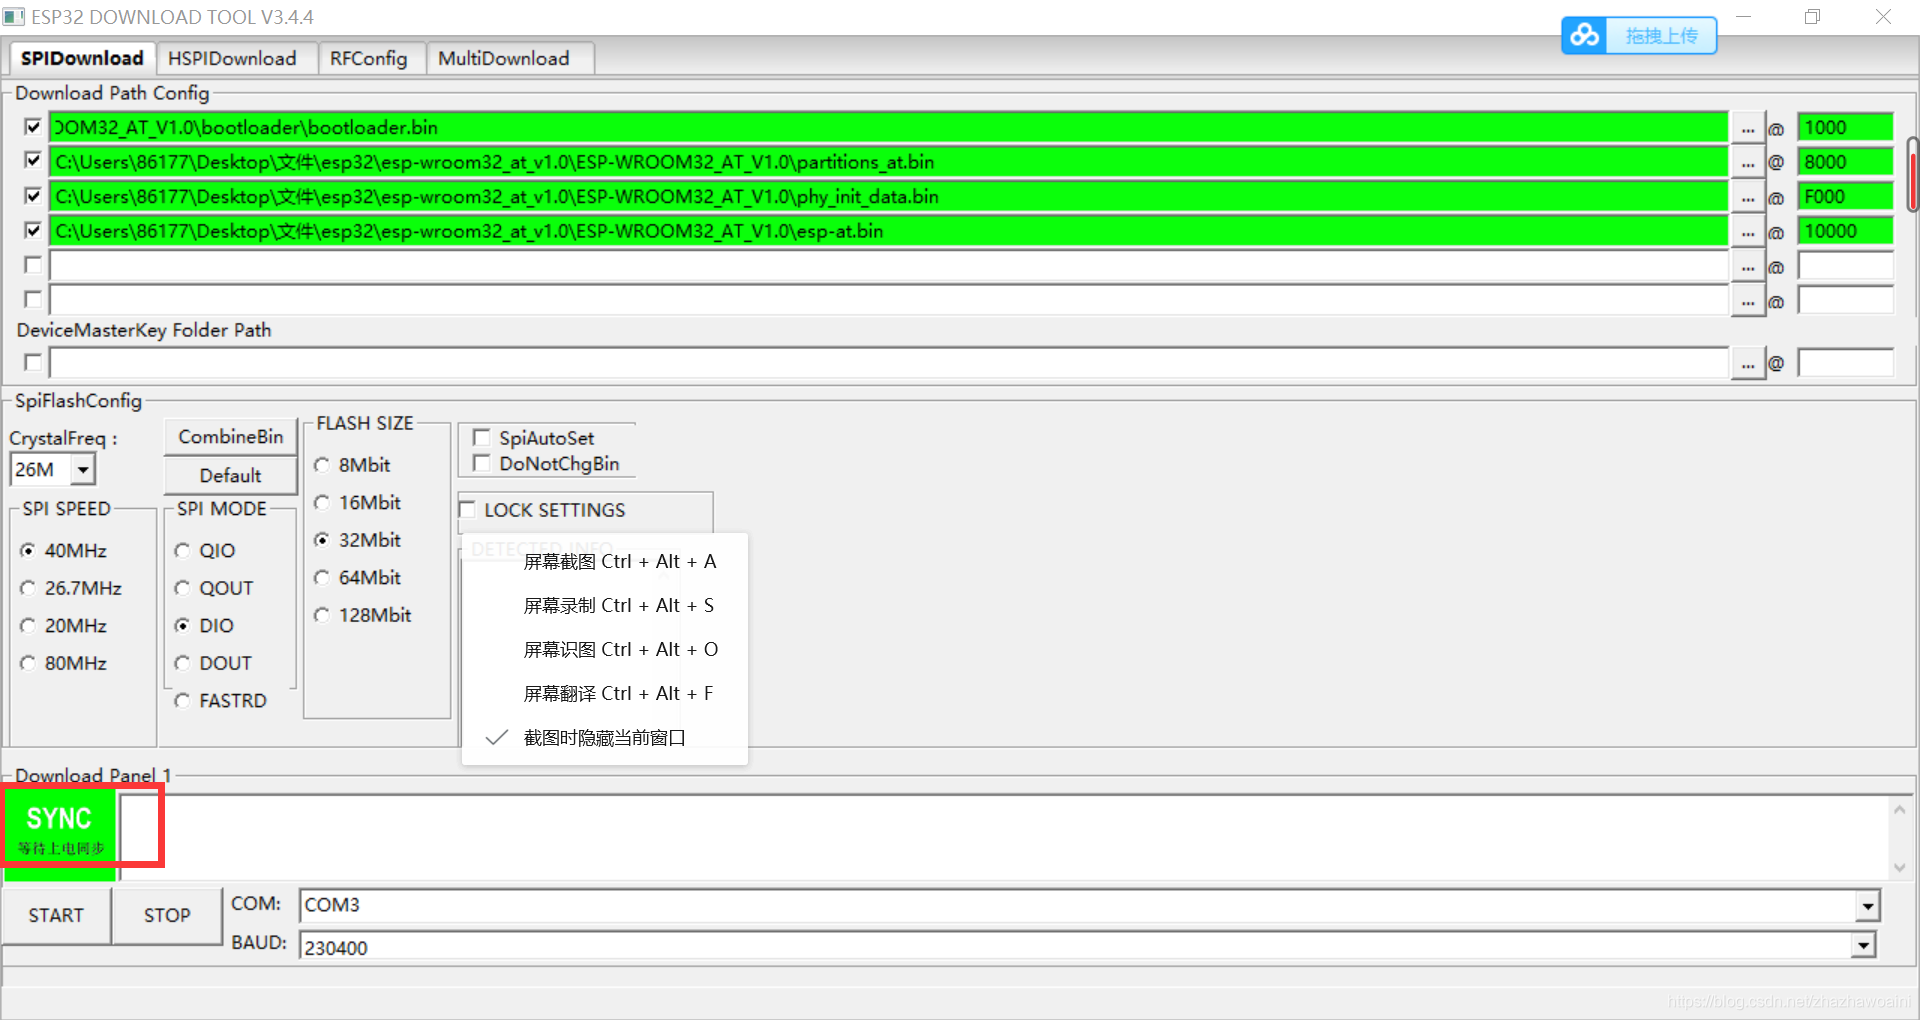Browse for partitions_at.bin file path
The height and width of the screenshot is (1020, 1920).
1747,163
